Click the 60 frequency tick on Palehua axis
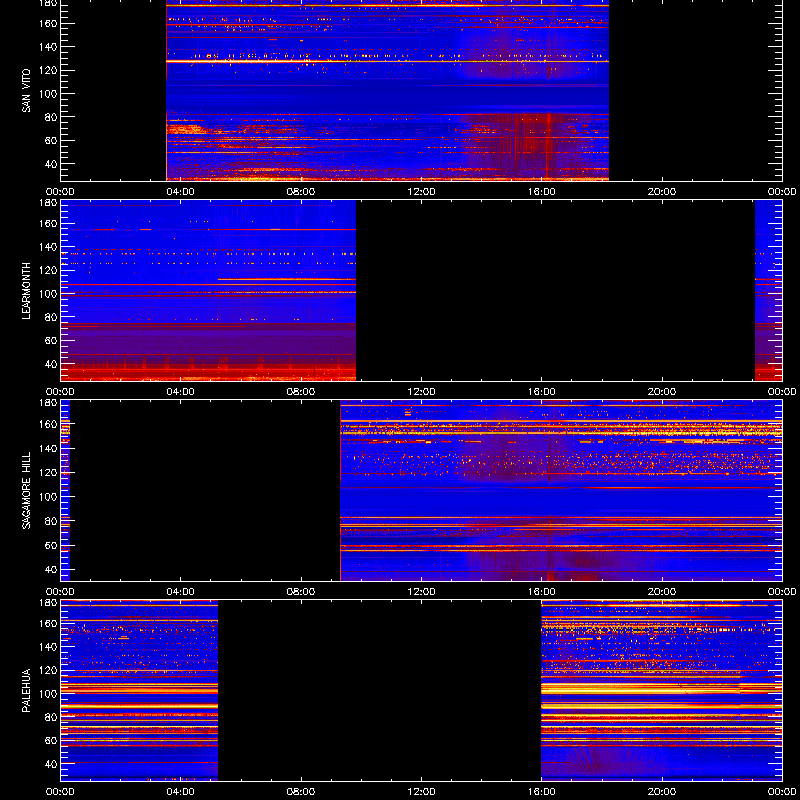The image size is (800, 800). [x=52, y=740]
